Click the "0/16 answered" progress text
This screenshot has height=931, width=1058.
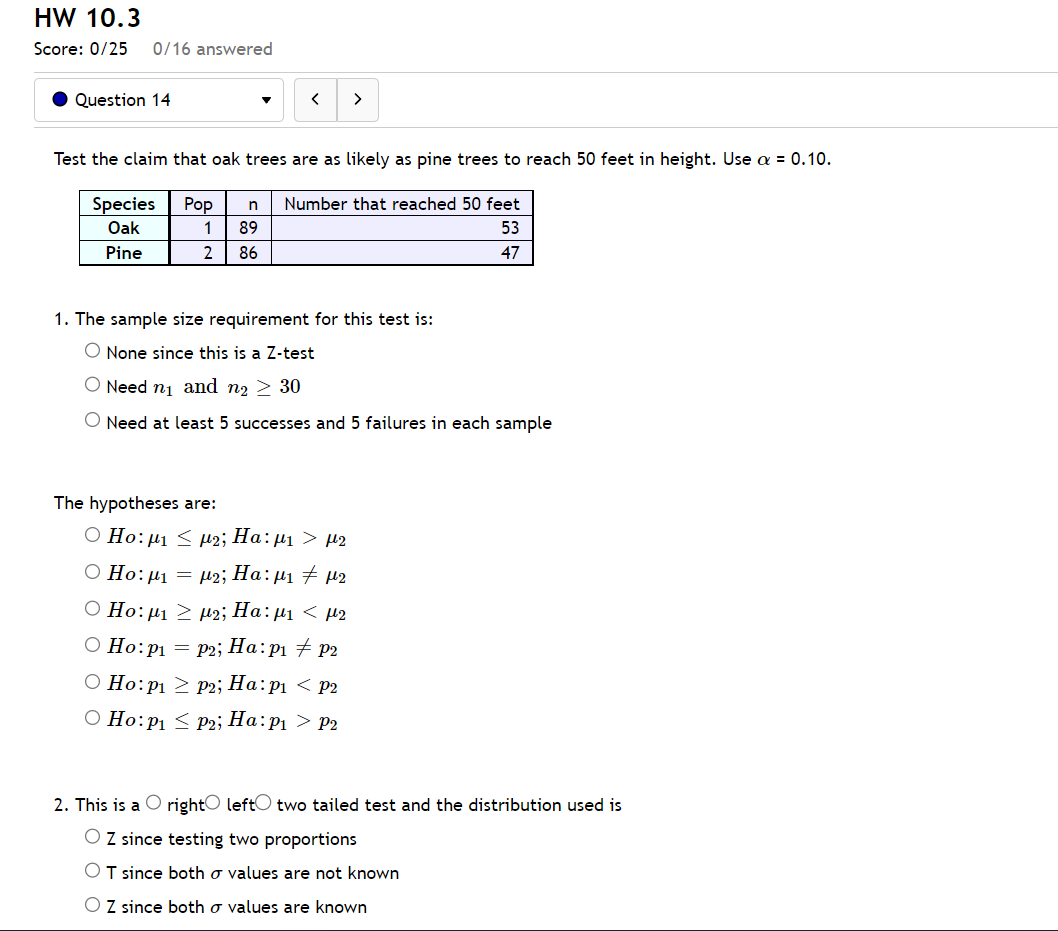[212, 48]
